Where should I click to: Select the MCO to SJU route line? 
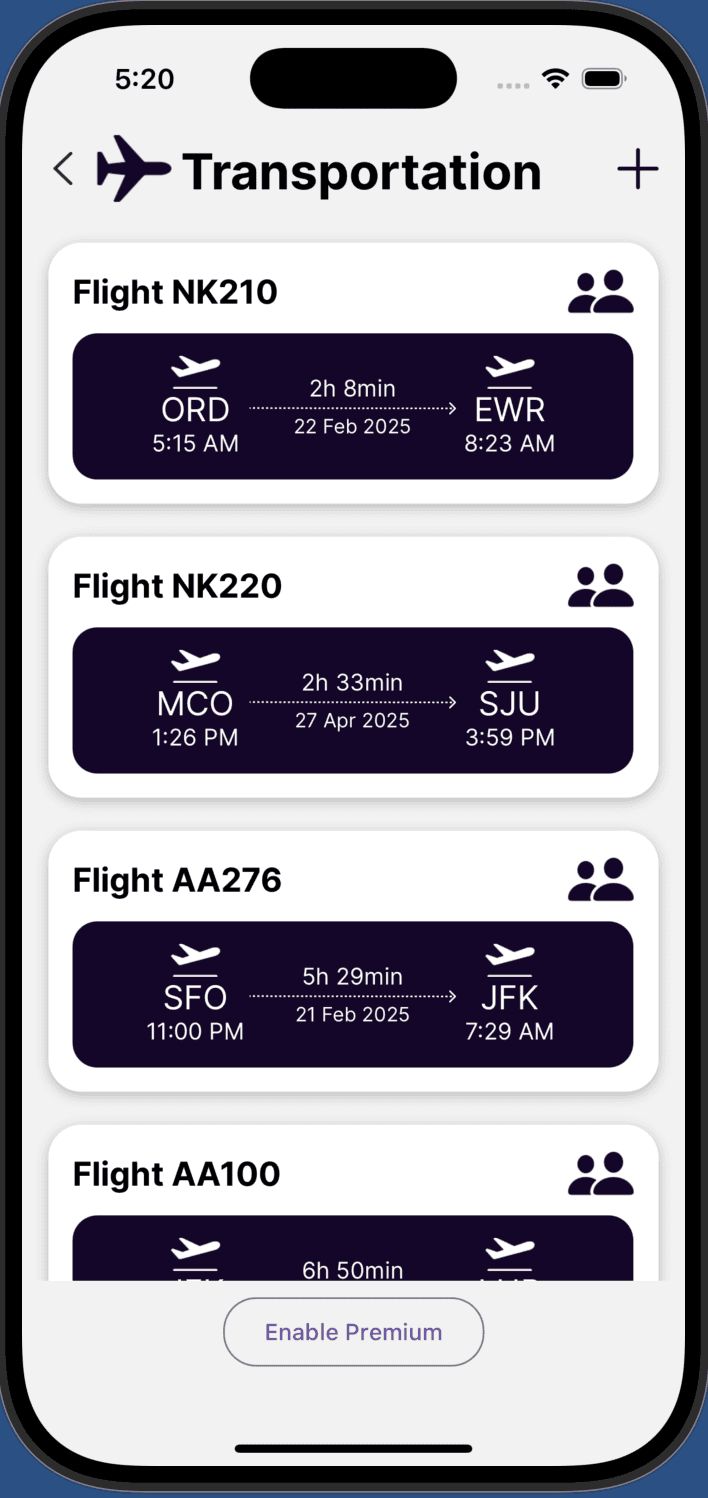pyautogui.click(x=353, y=701)
